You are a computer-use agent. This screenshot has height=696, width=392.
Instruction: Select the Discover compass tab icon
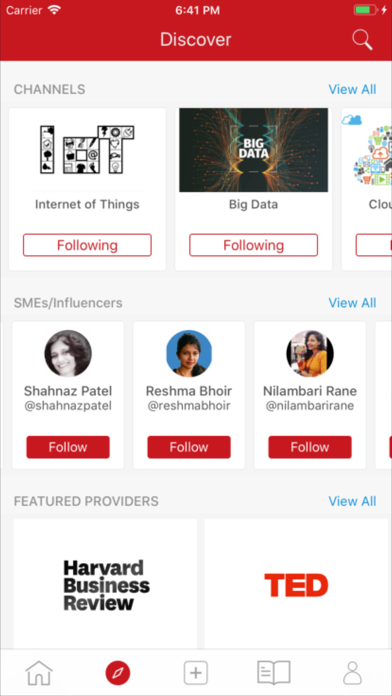click(118, 673)
